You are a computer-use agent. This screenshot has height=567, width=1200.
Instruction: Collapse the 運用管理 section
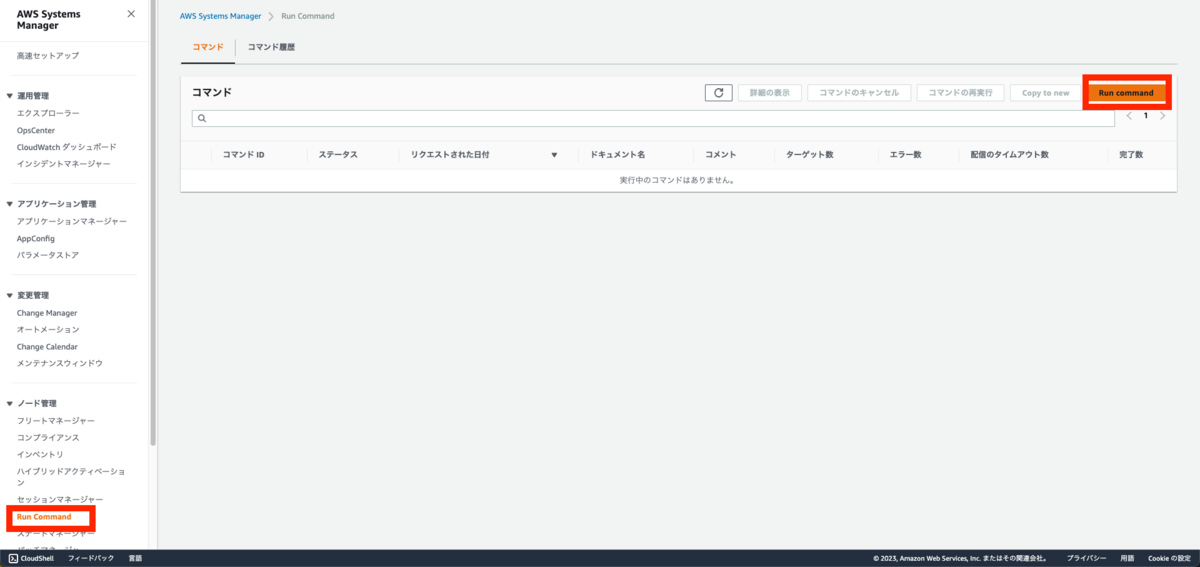(9, 96)
